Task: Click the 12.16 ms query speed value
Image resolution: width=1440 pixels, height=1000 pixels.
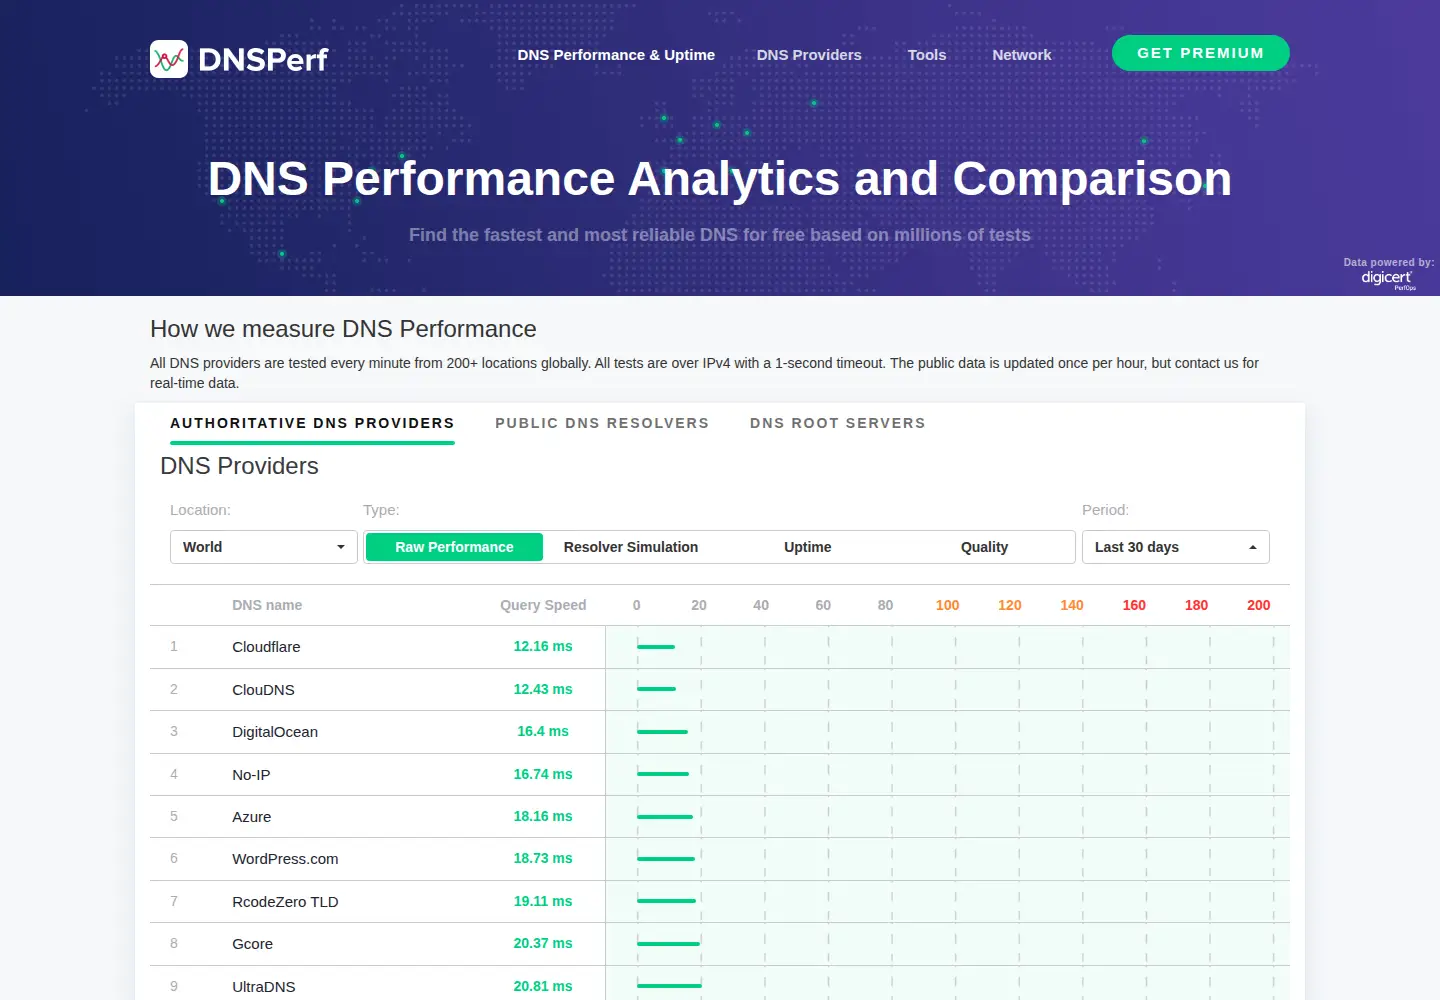Action: pos(543,646)
